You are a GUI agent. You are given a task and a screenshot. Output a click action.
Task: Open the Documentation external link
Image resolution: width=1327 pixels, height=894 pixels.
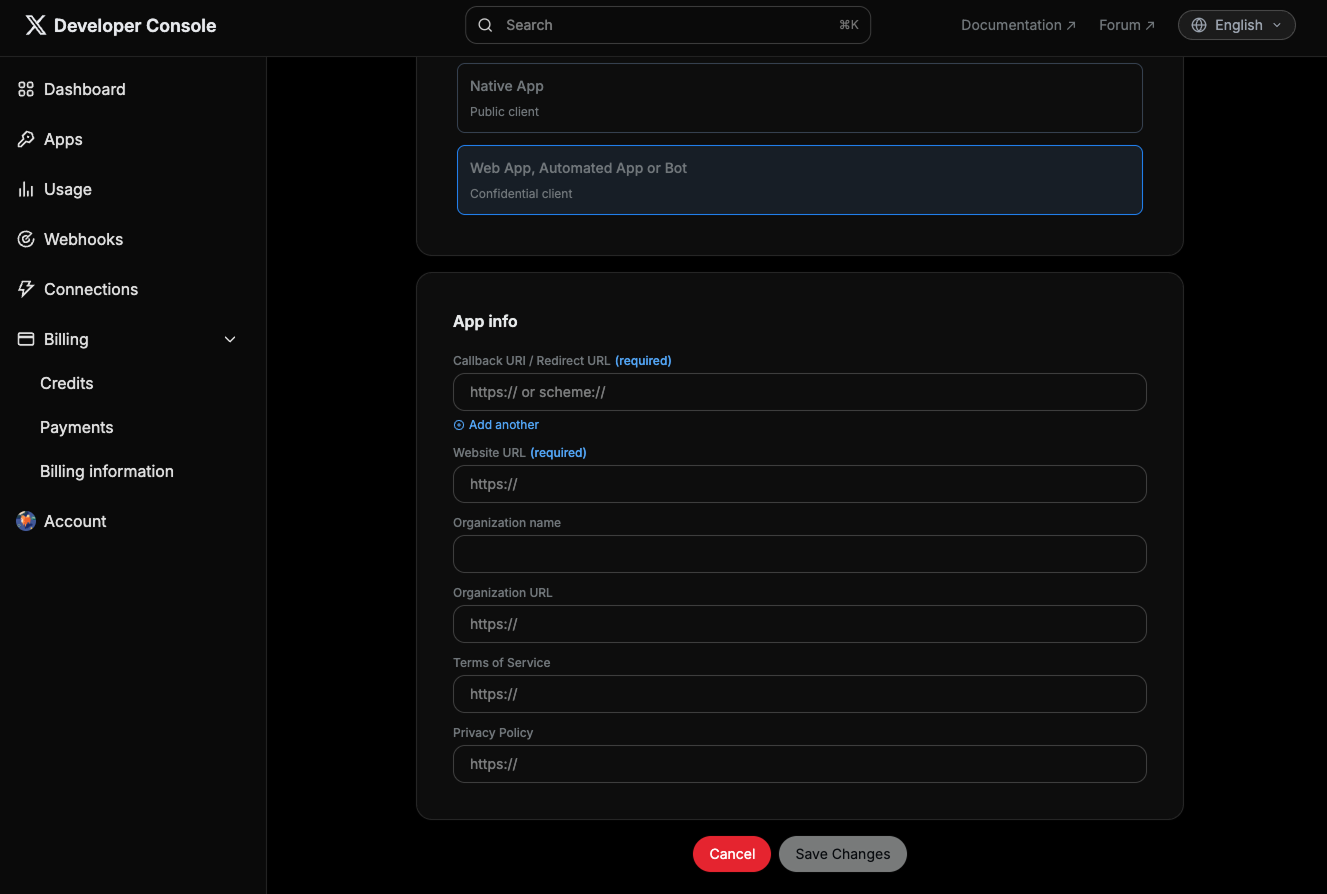click(1018, 25)
